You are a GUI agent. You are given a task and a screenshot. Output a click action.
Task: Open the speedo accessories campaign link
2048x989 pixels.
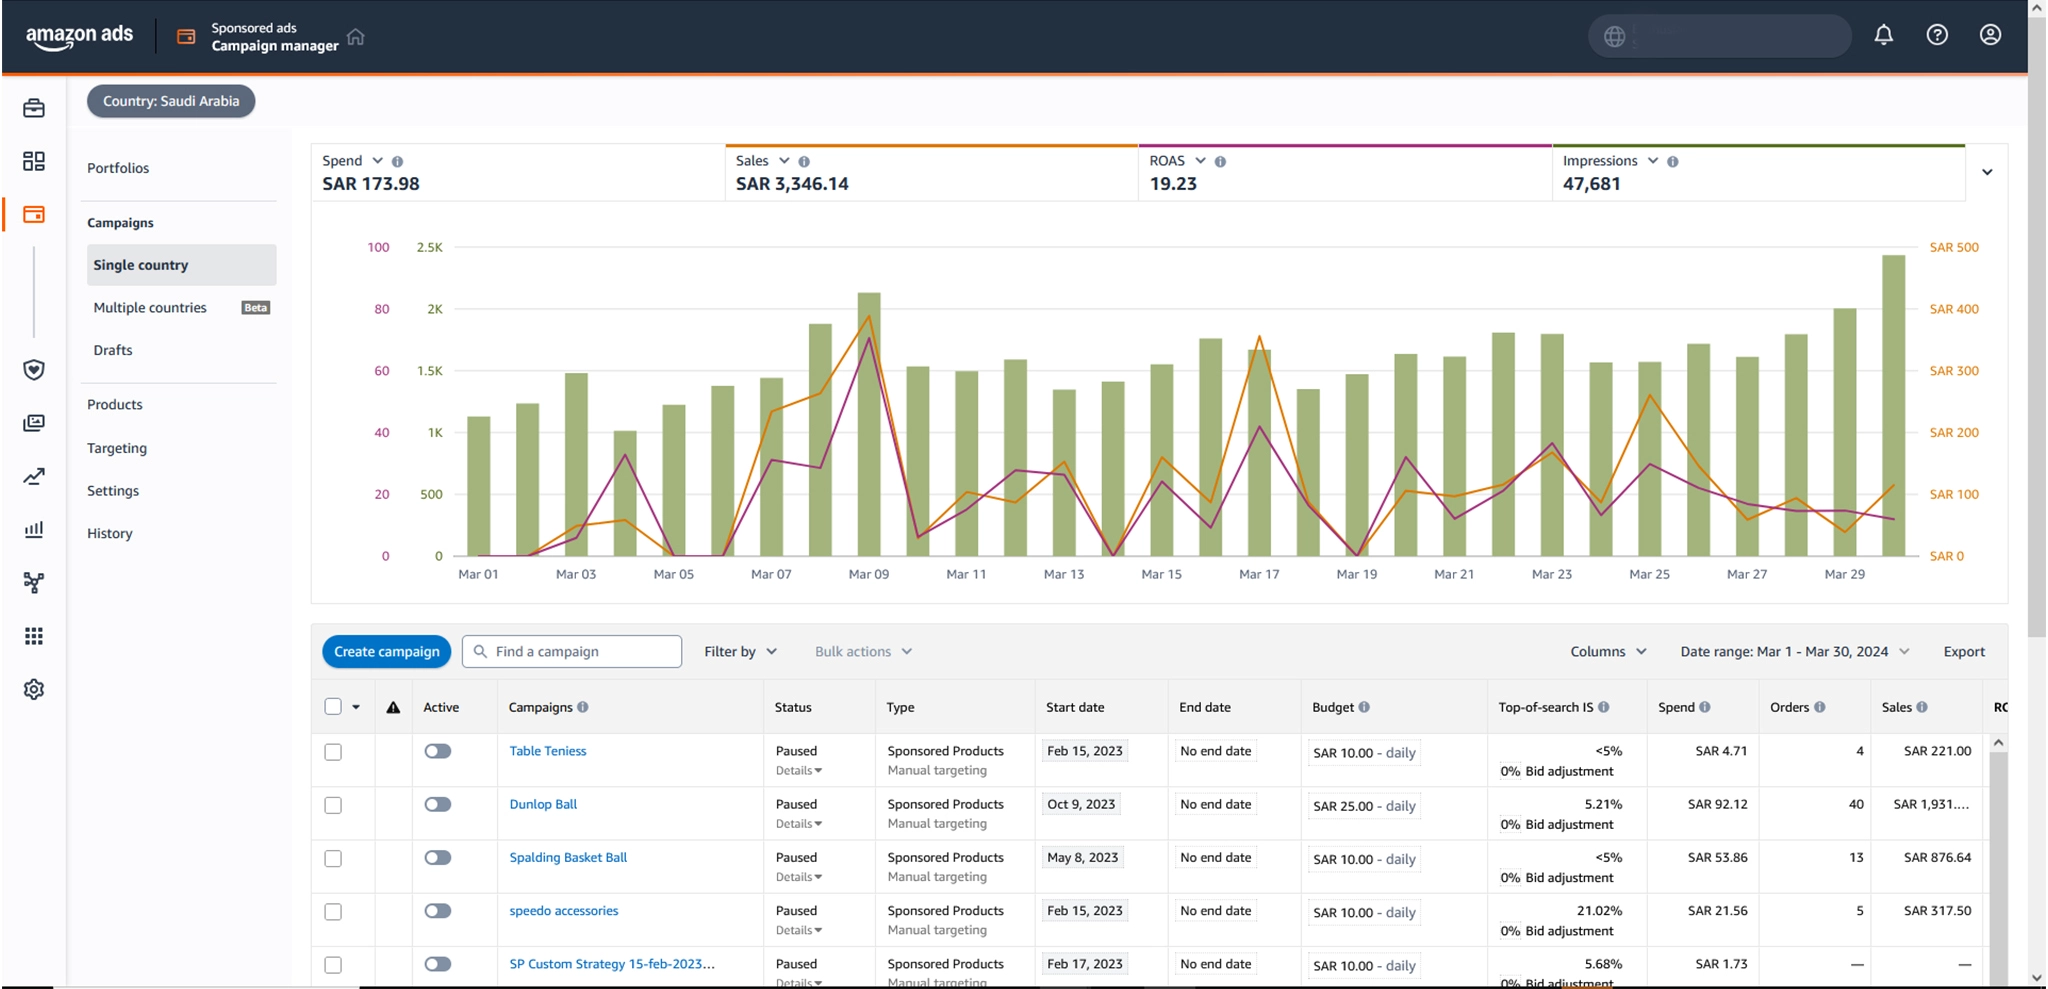tap(564, 911)
